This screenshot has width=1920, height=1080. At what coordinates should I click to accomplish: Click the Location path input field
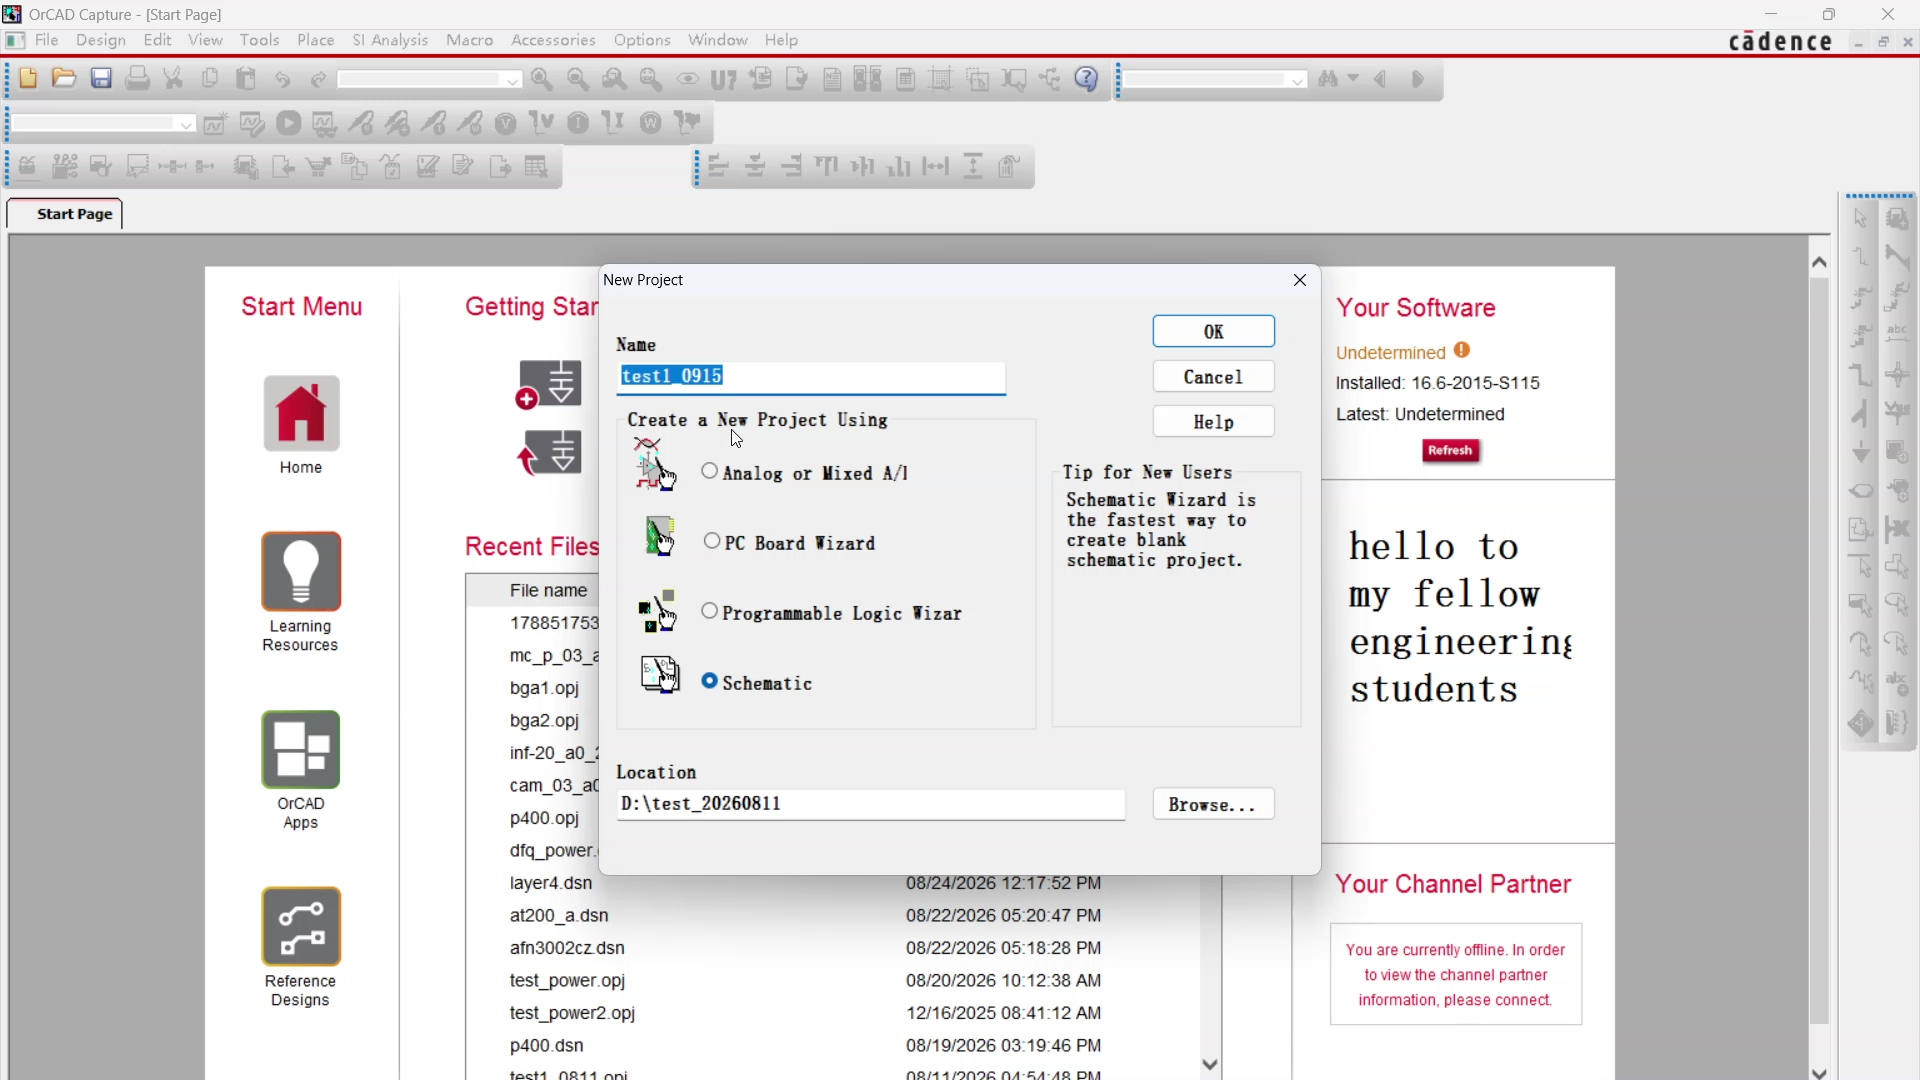pyautogui.click(x=871, y=804)
